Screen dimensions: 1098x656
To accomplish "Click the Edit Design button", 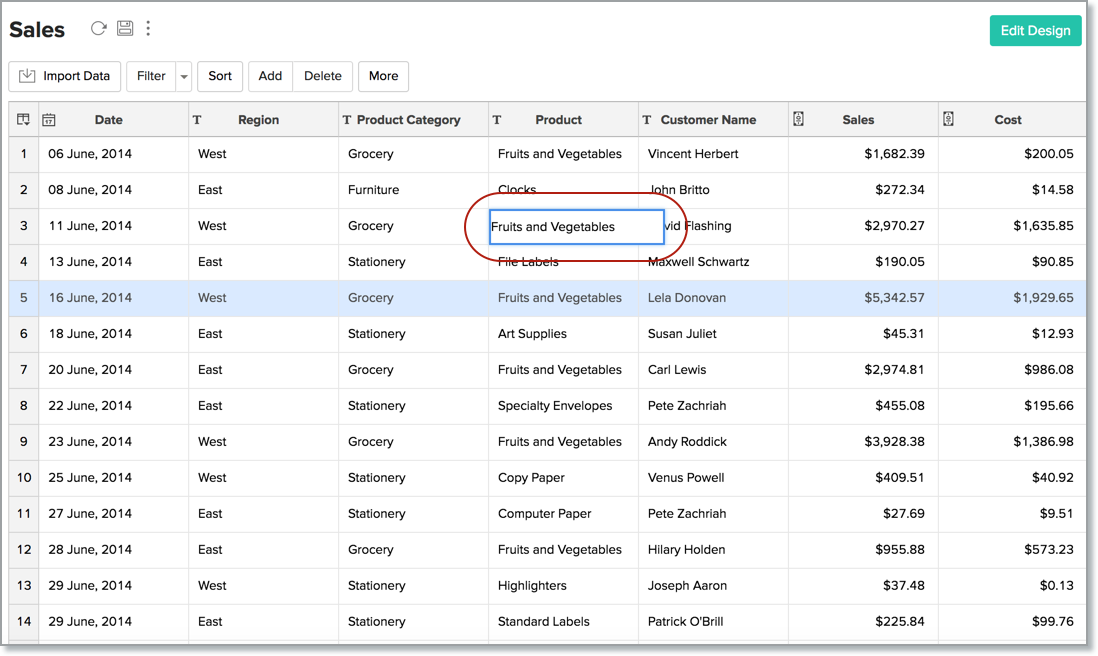I will [x=1035, y=30].
